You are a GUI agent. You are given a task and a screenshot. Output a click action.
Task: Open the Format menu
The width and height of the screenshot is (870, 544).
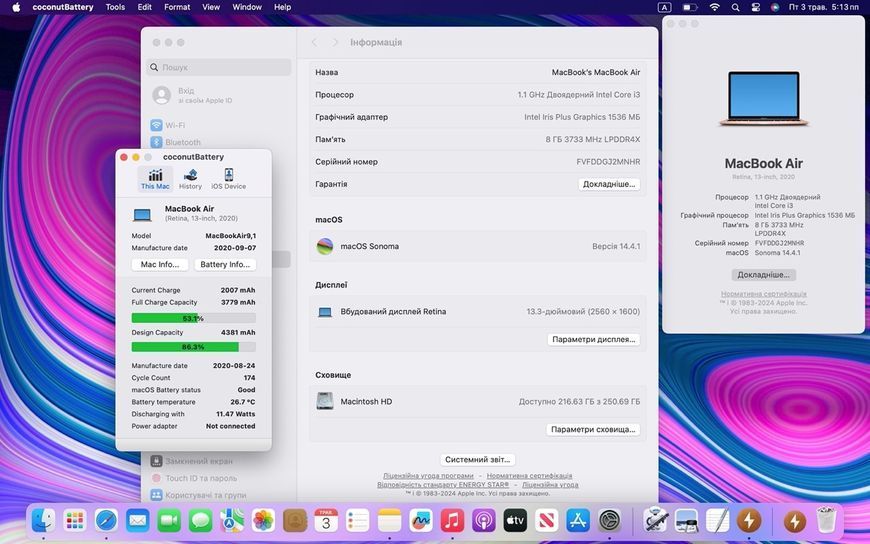point(177,7)
